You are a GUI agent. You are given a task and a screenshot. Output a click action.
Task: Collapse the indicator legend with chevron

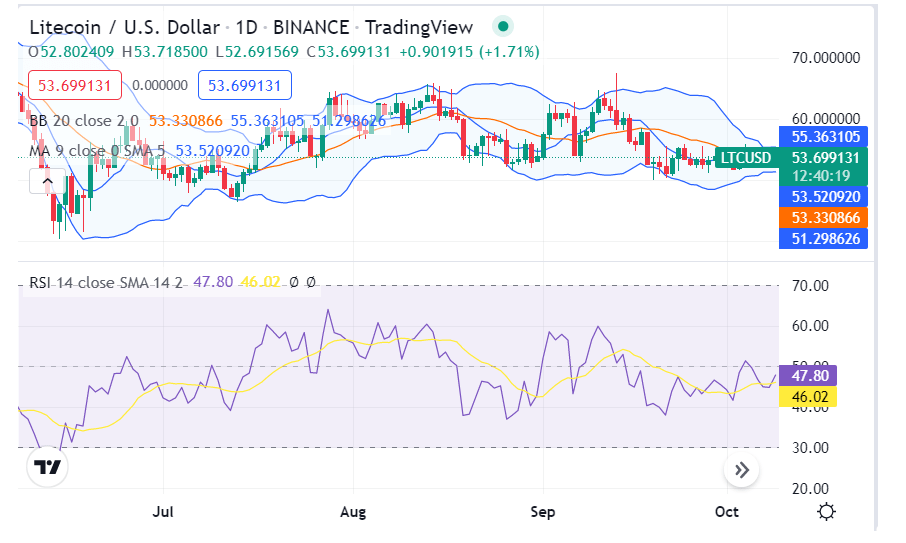(x=45, y=182)
